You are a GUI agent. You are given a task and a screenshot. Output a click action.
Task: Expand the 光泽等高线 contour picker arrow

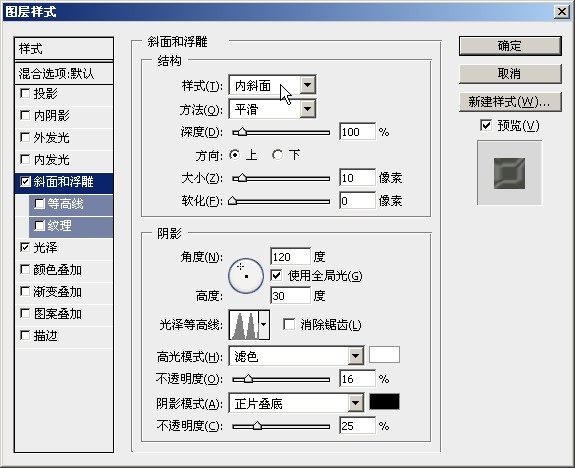(264, 325)
